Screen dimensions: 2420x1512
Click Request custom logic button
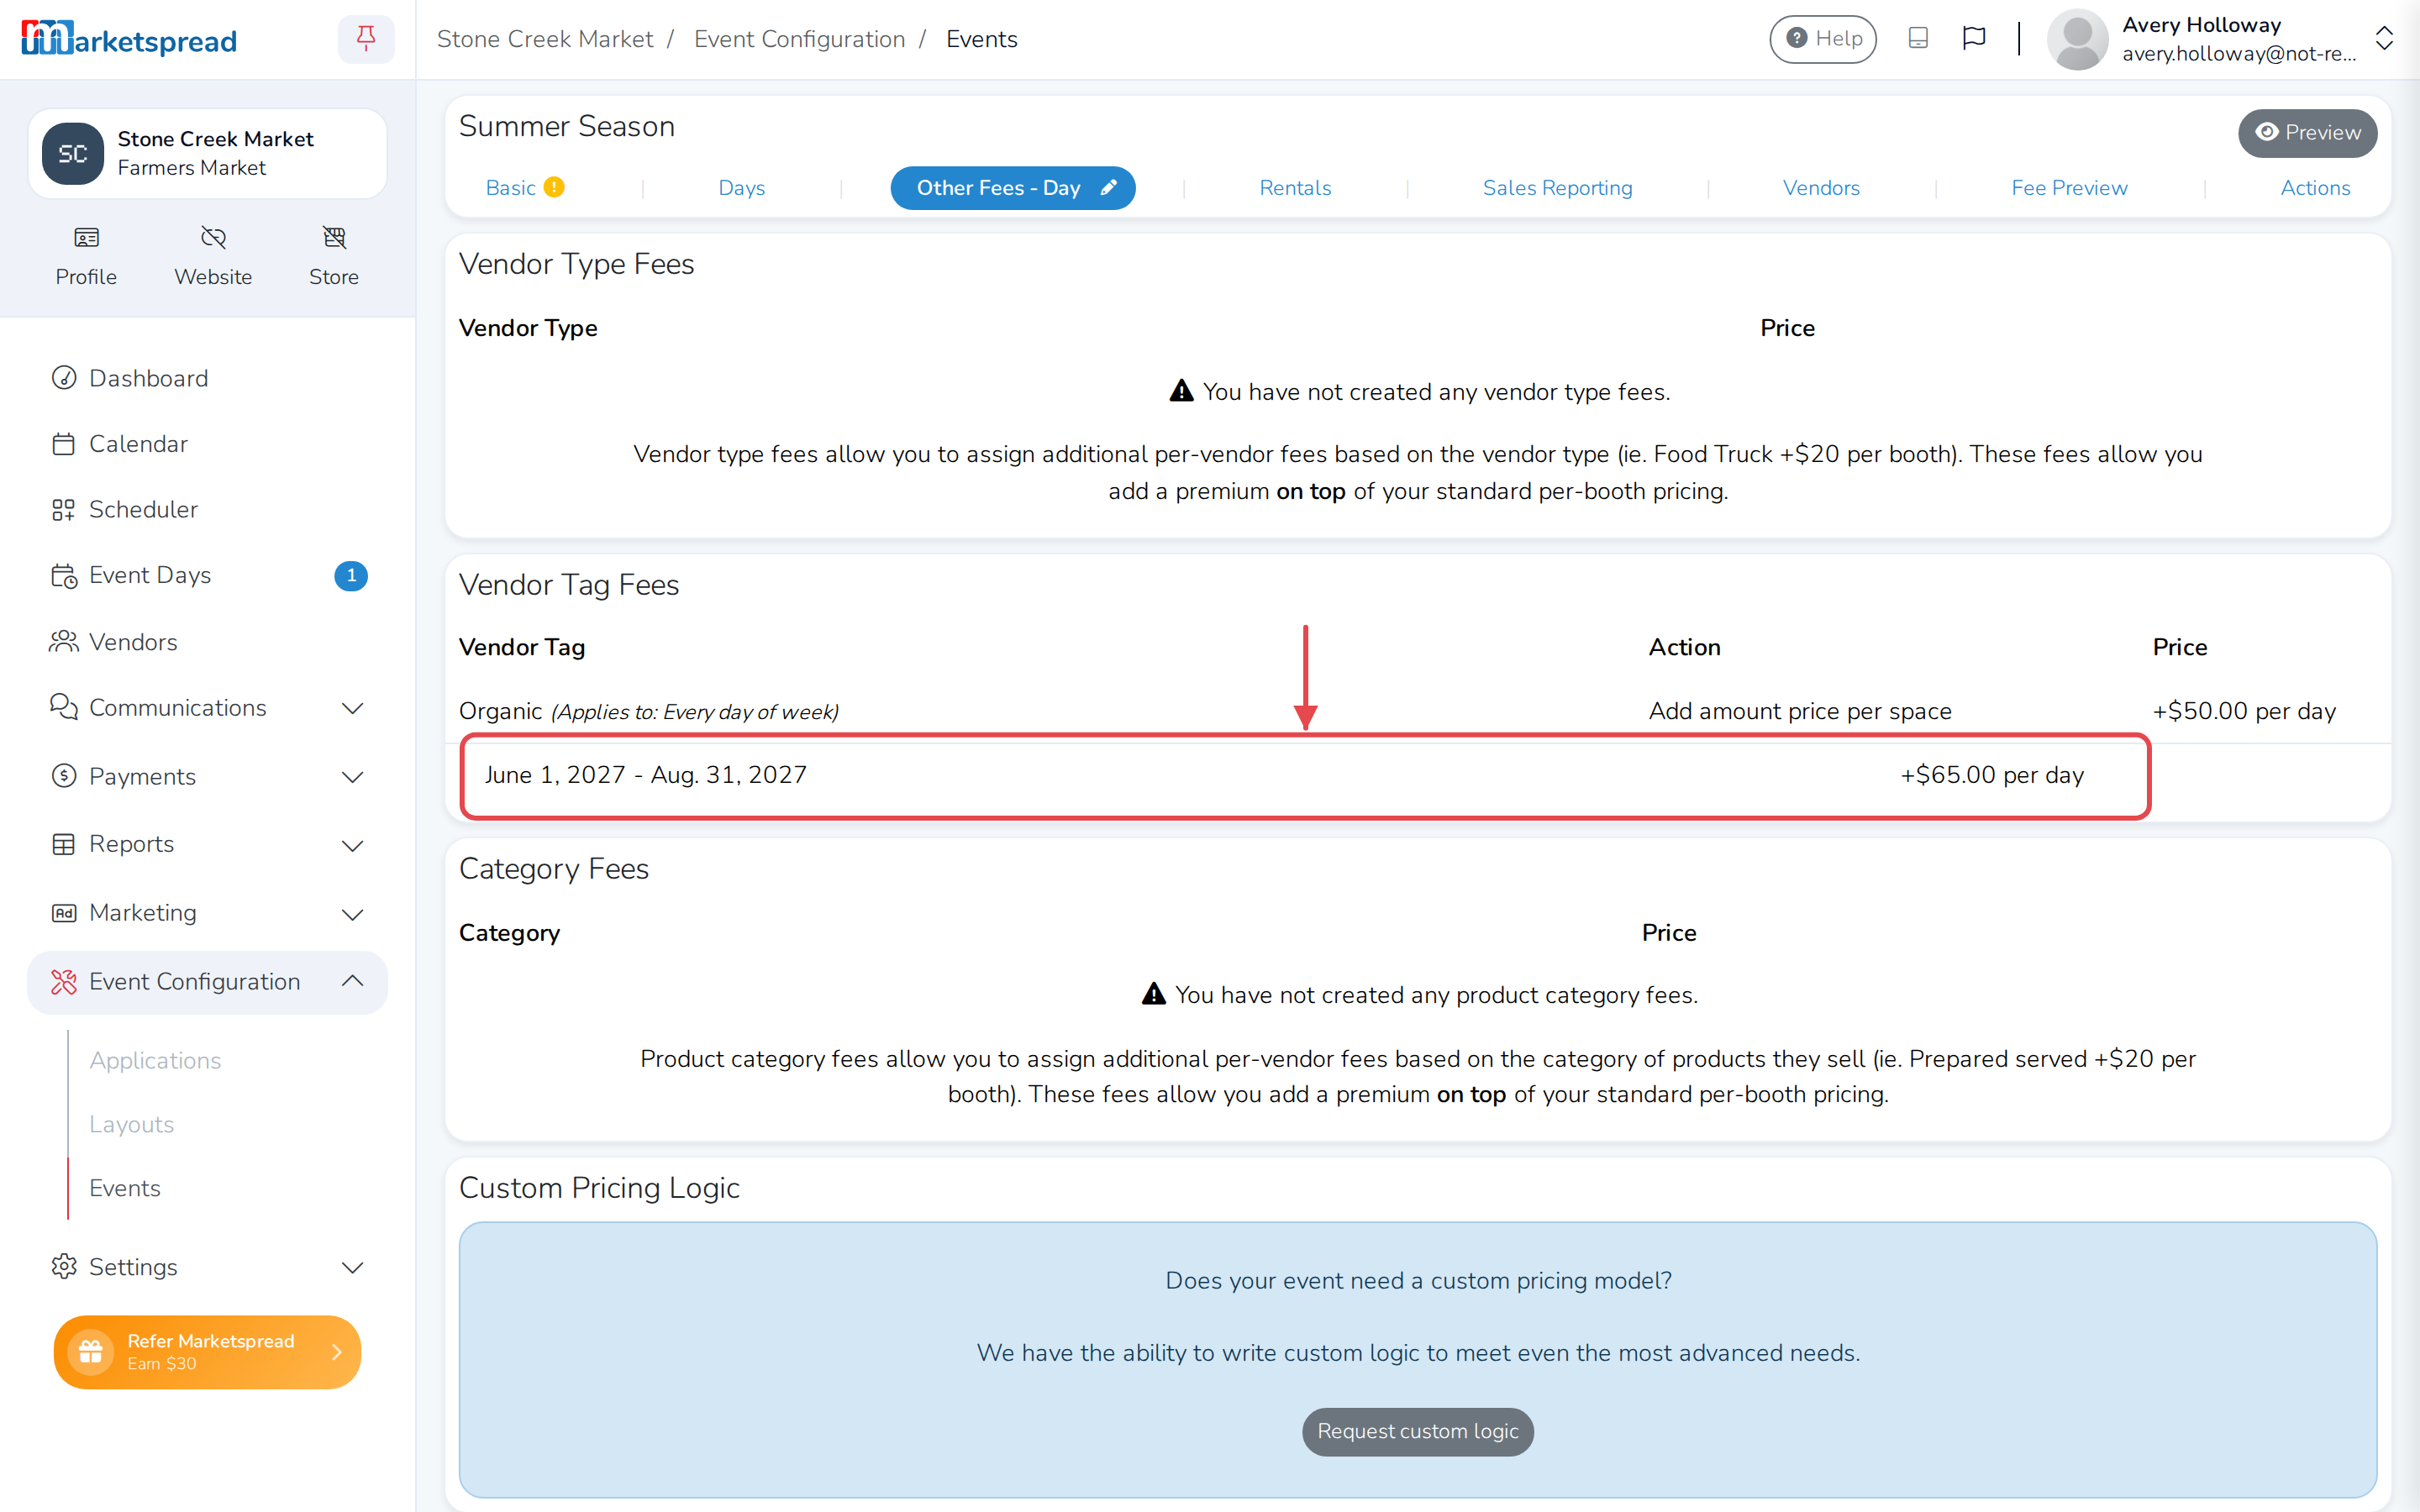pos(1417,1432)
